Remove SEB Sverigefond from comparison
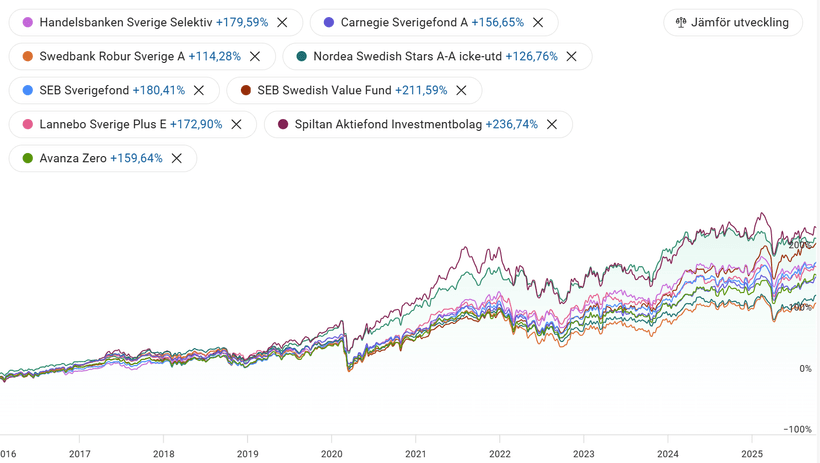 coord(199,90)
